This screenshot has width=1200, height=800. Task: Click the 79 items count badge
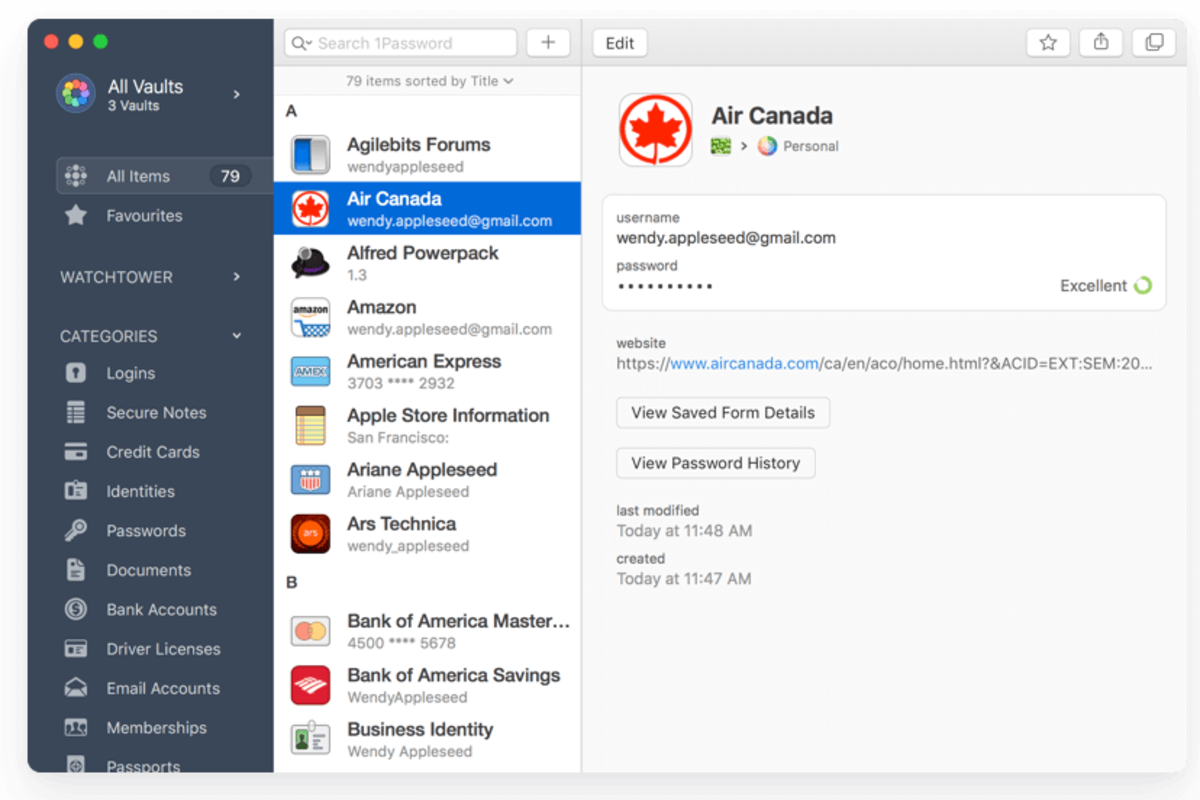point(230,176)
